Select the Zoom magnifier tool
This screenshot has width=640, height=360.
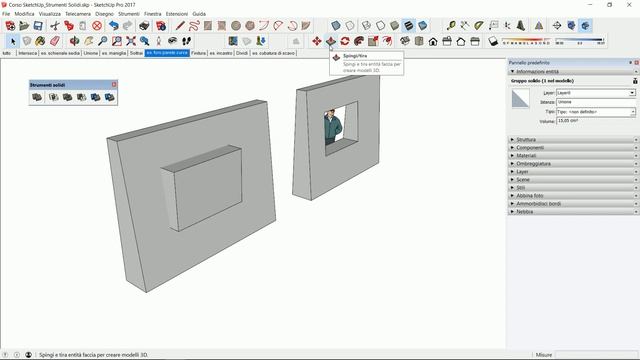103,41
